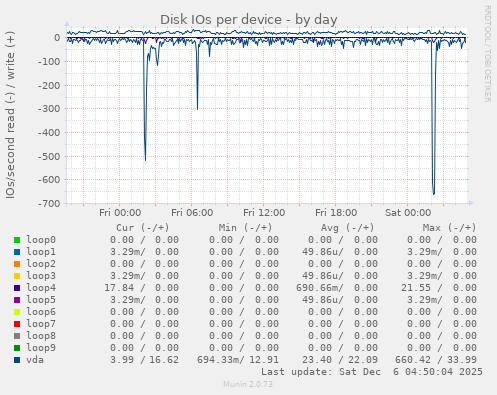Viewport: 497px width, 395px height.
Task: Select the loop1 legend label
Action: (41, 252)
